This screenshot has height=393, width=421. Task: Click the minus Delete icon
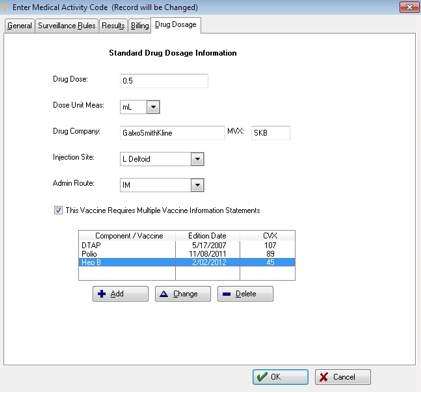[x=227, y=294]
